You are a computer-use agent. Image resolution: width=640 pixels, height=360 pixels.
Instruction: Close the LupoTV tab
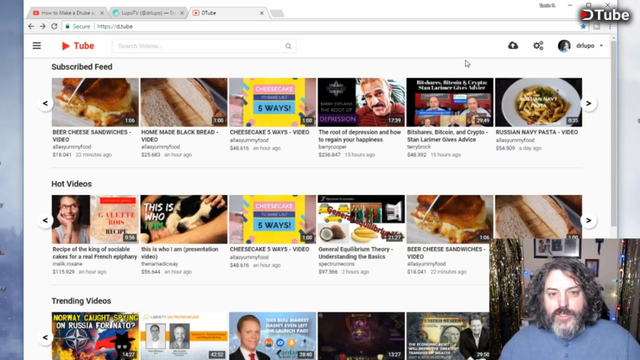[x=182, y=13]
